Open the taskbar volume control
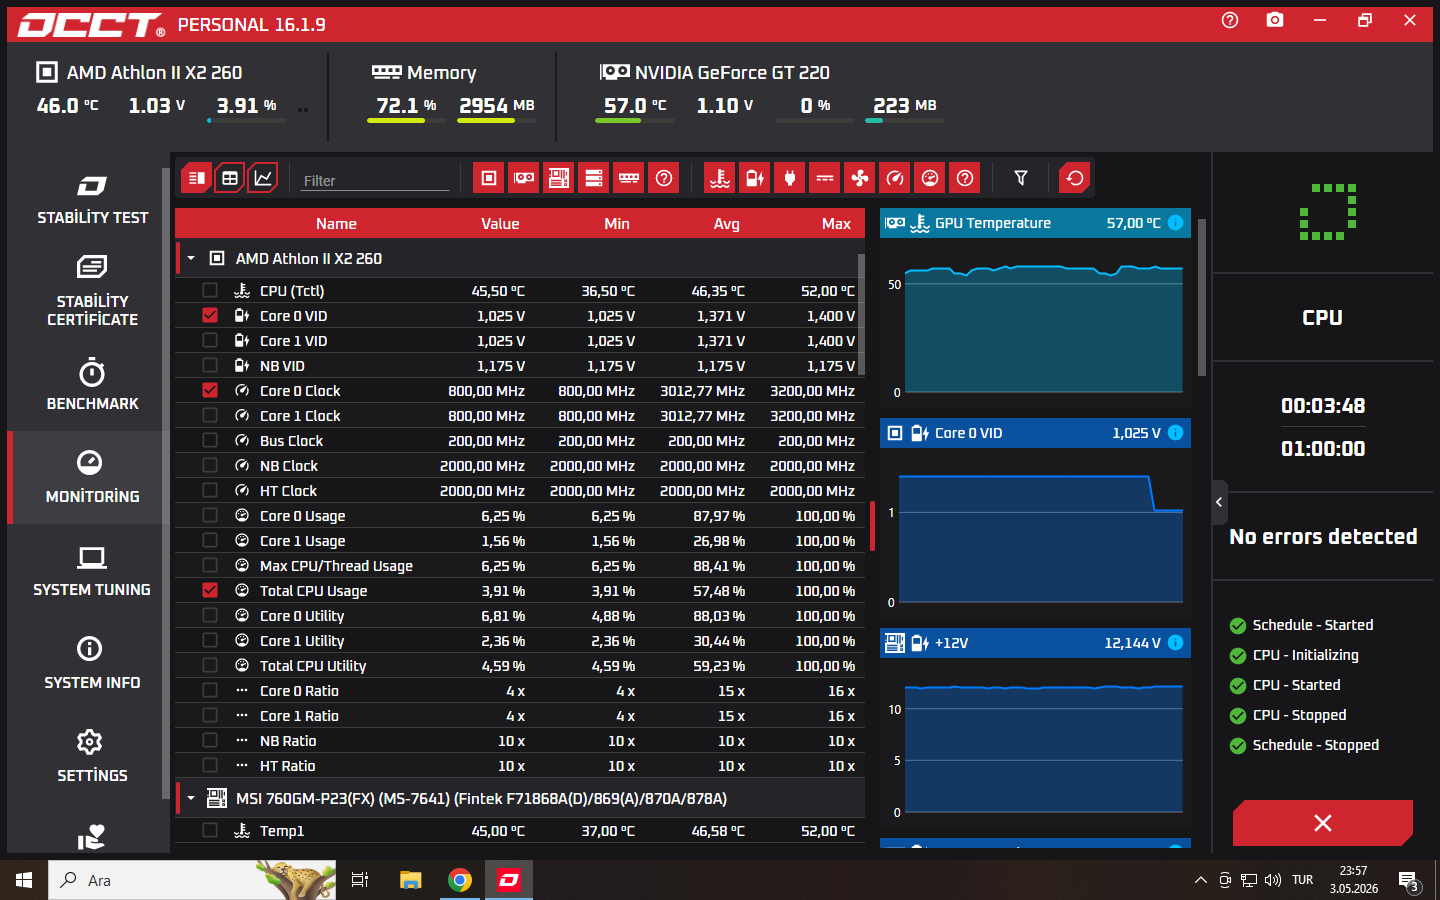Screen dimensions: 1440x900 point(1273,880)
